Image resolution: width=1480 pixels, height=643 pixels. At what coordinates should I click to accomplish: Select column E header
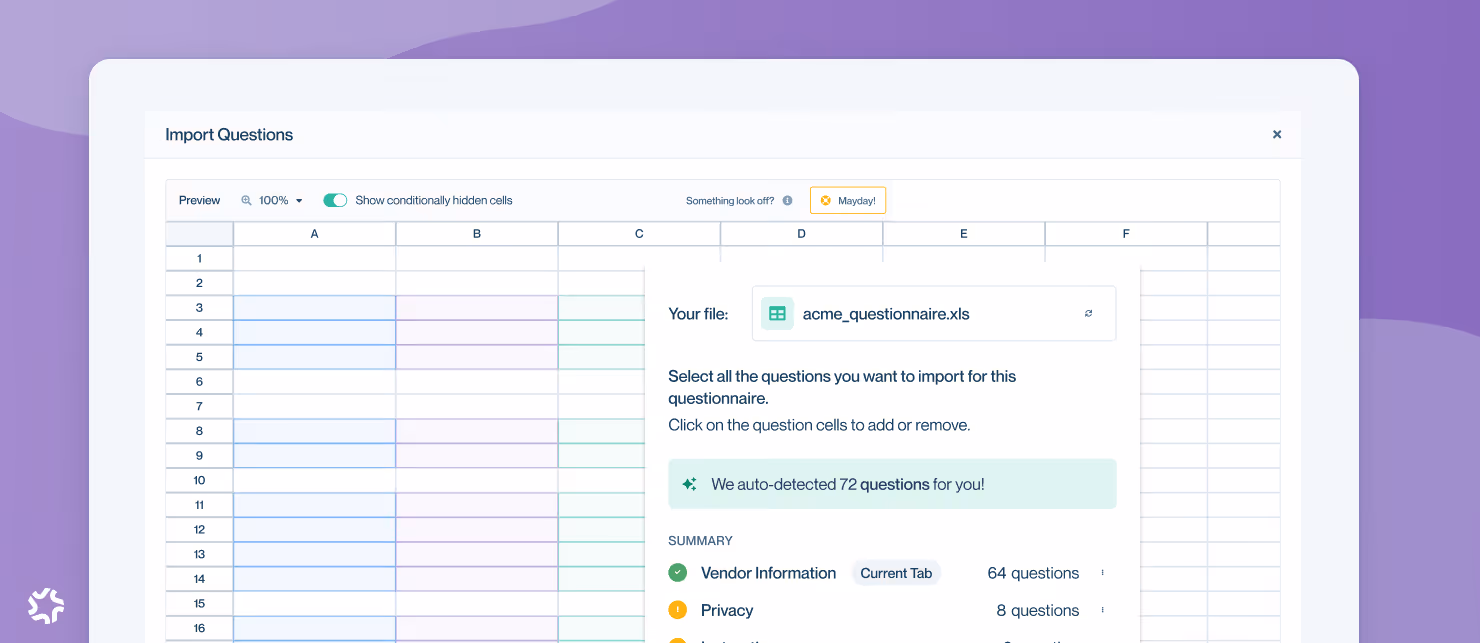964,234
